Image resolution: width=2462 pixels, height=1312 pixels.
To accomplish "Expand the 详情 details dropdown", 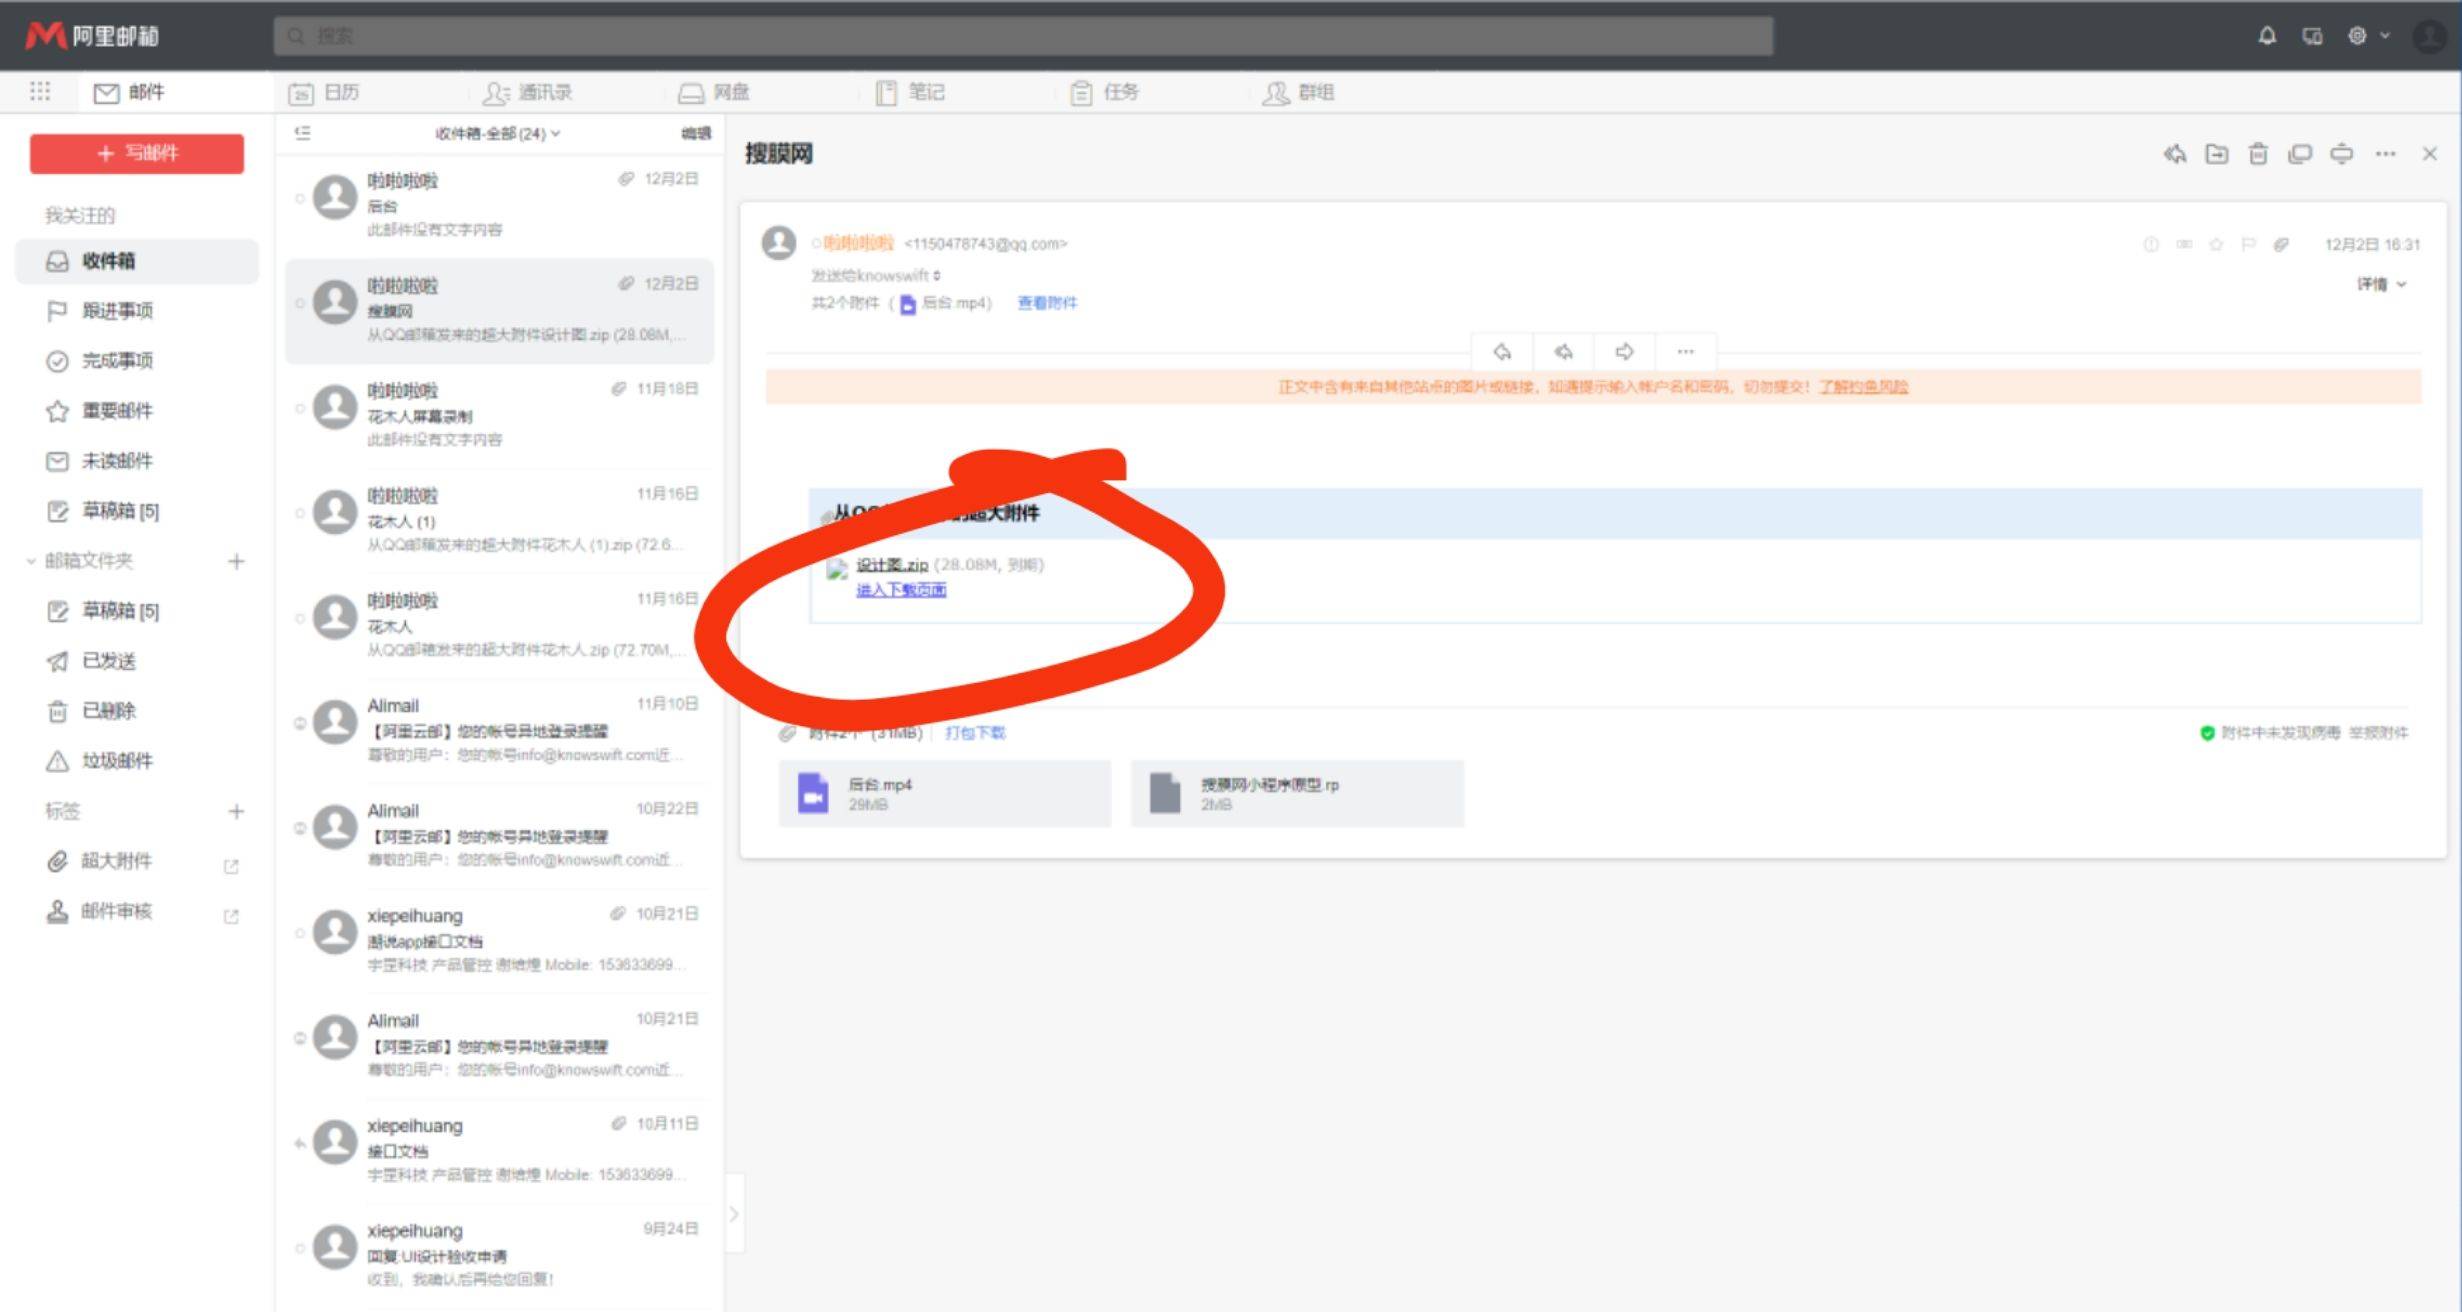I will (x=2381, y=284).
